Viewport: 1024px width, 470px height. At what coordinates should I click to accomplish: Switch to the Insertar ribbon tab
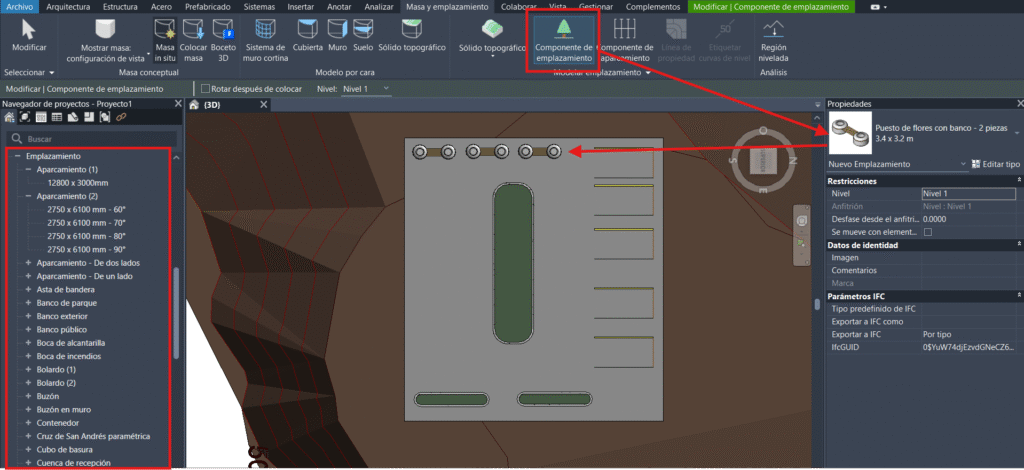299,7
